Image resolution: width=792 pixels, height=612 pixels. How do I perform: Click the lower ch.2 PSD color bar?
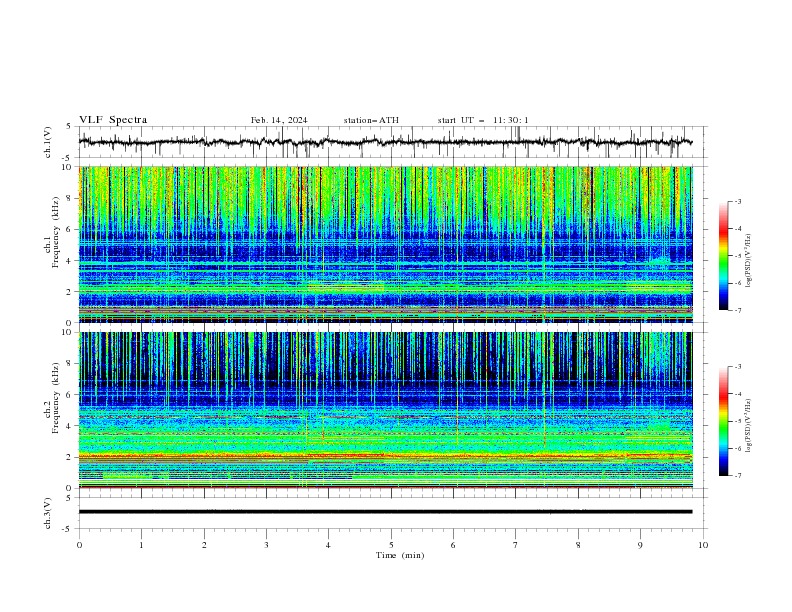pos(723,421)
